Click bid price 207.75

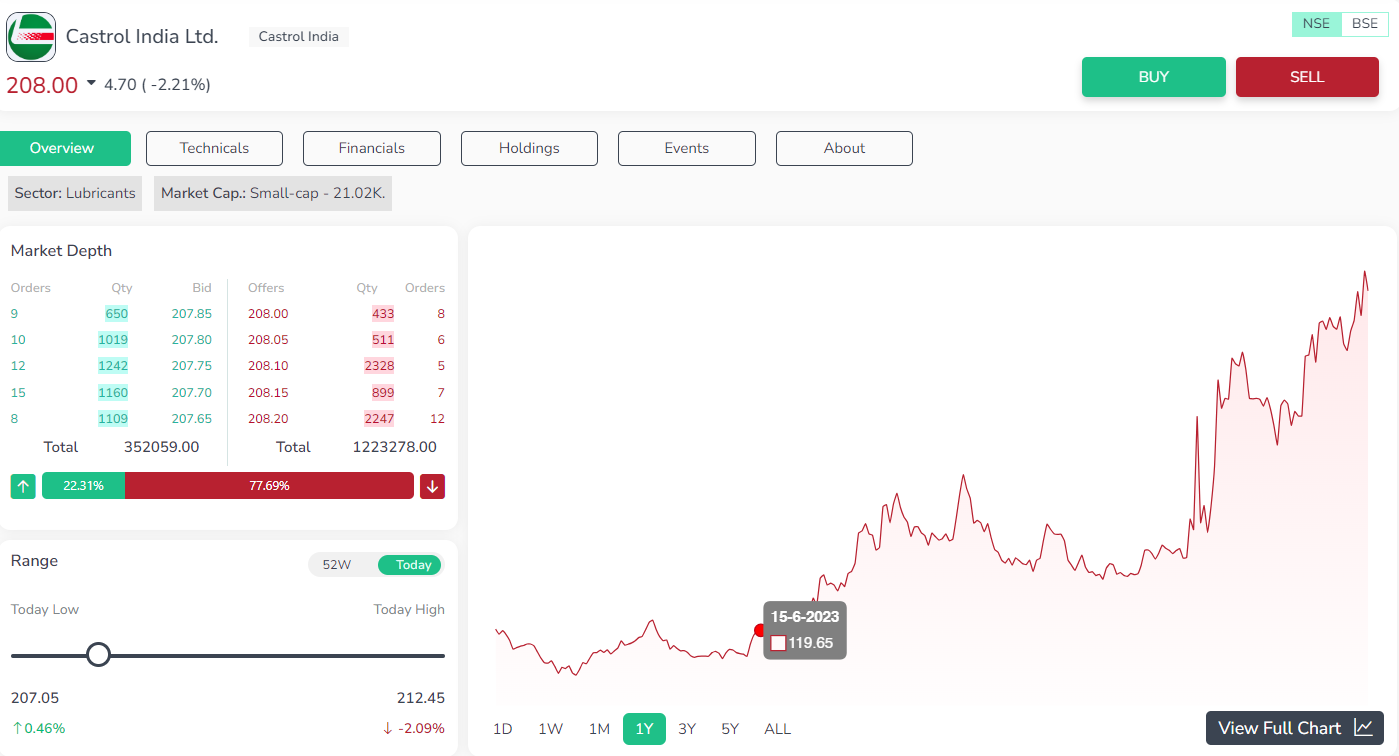point(192,366)
